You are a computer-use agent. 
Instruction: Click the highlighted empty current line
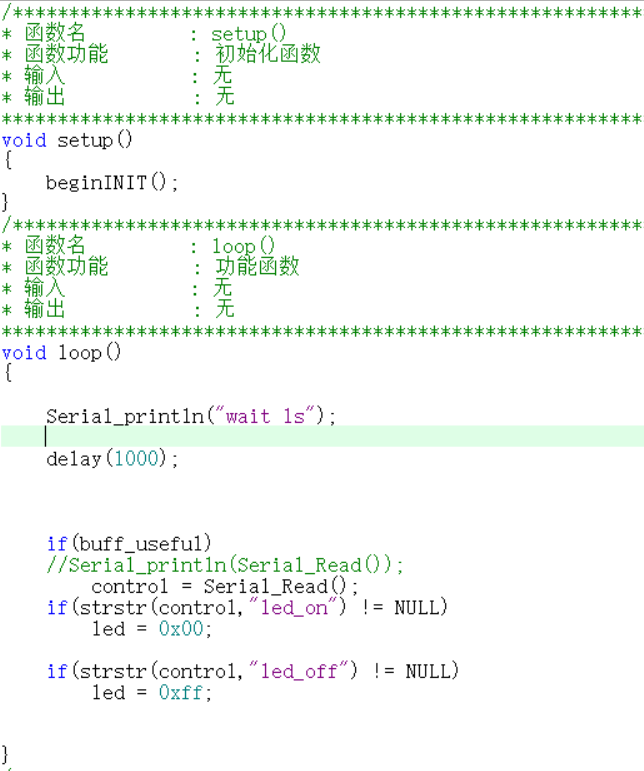pos(322,437)
